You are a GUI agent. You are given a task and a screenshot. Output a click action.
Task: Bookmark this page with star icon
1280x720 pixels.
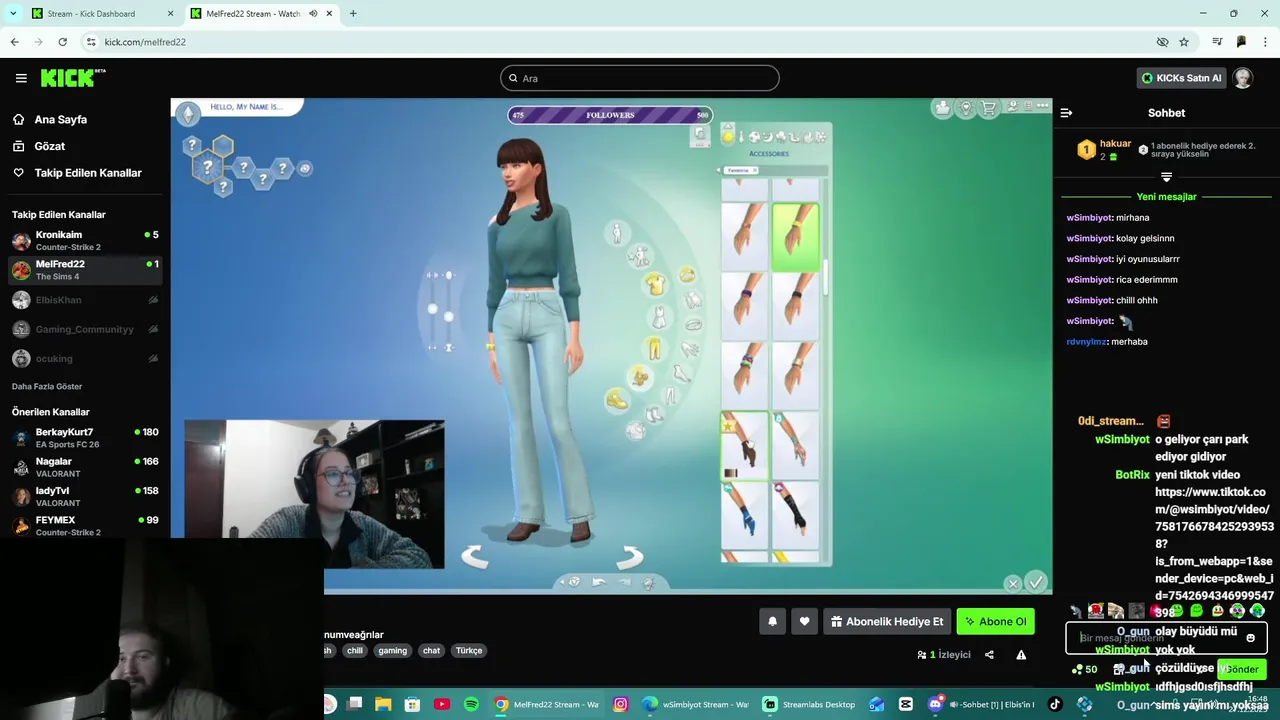[x=1184, y=42]
